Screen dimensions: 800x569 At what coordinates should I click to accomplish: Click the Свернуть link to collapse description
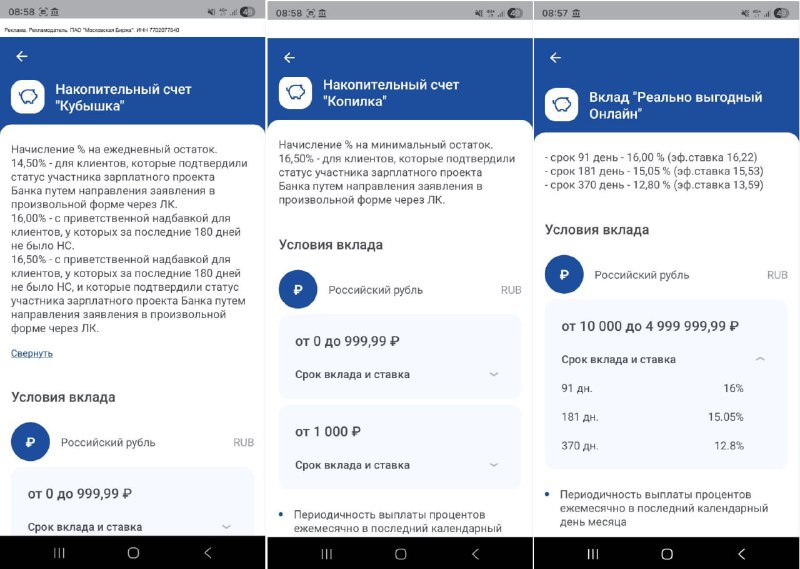32,353
